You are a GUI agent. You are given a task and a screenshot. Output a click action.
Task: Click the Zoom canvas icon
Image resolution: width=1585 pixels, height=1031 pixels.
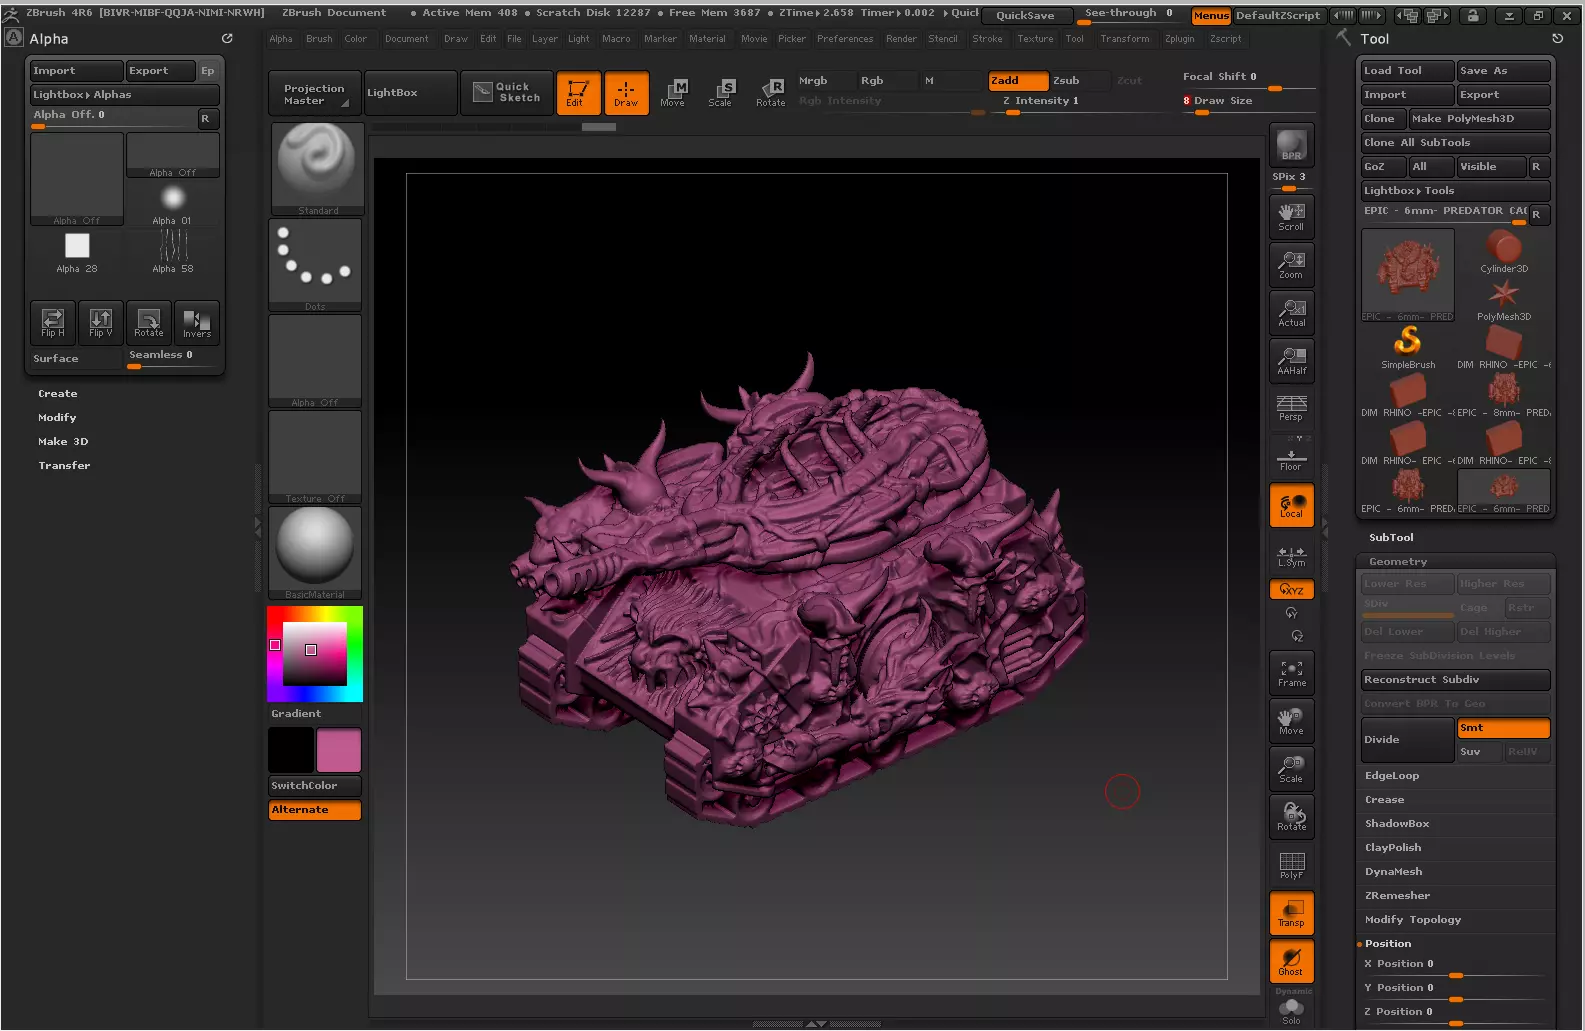[x=1291, y=264]
